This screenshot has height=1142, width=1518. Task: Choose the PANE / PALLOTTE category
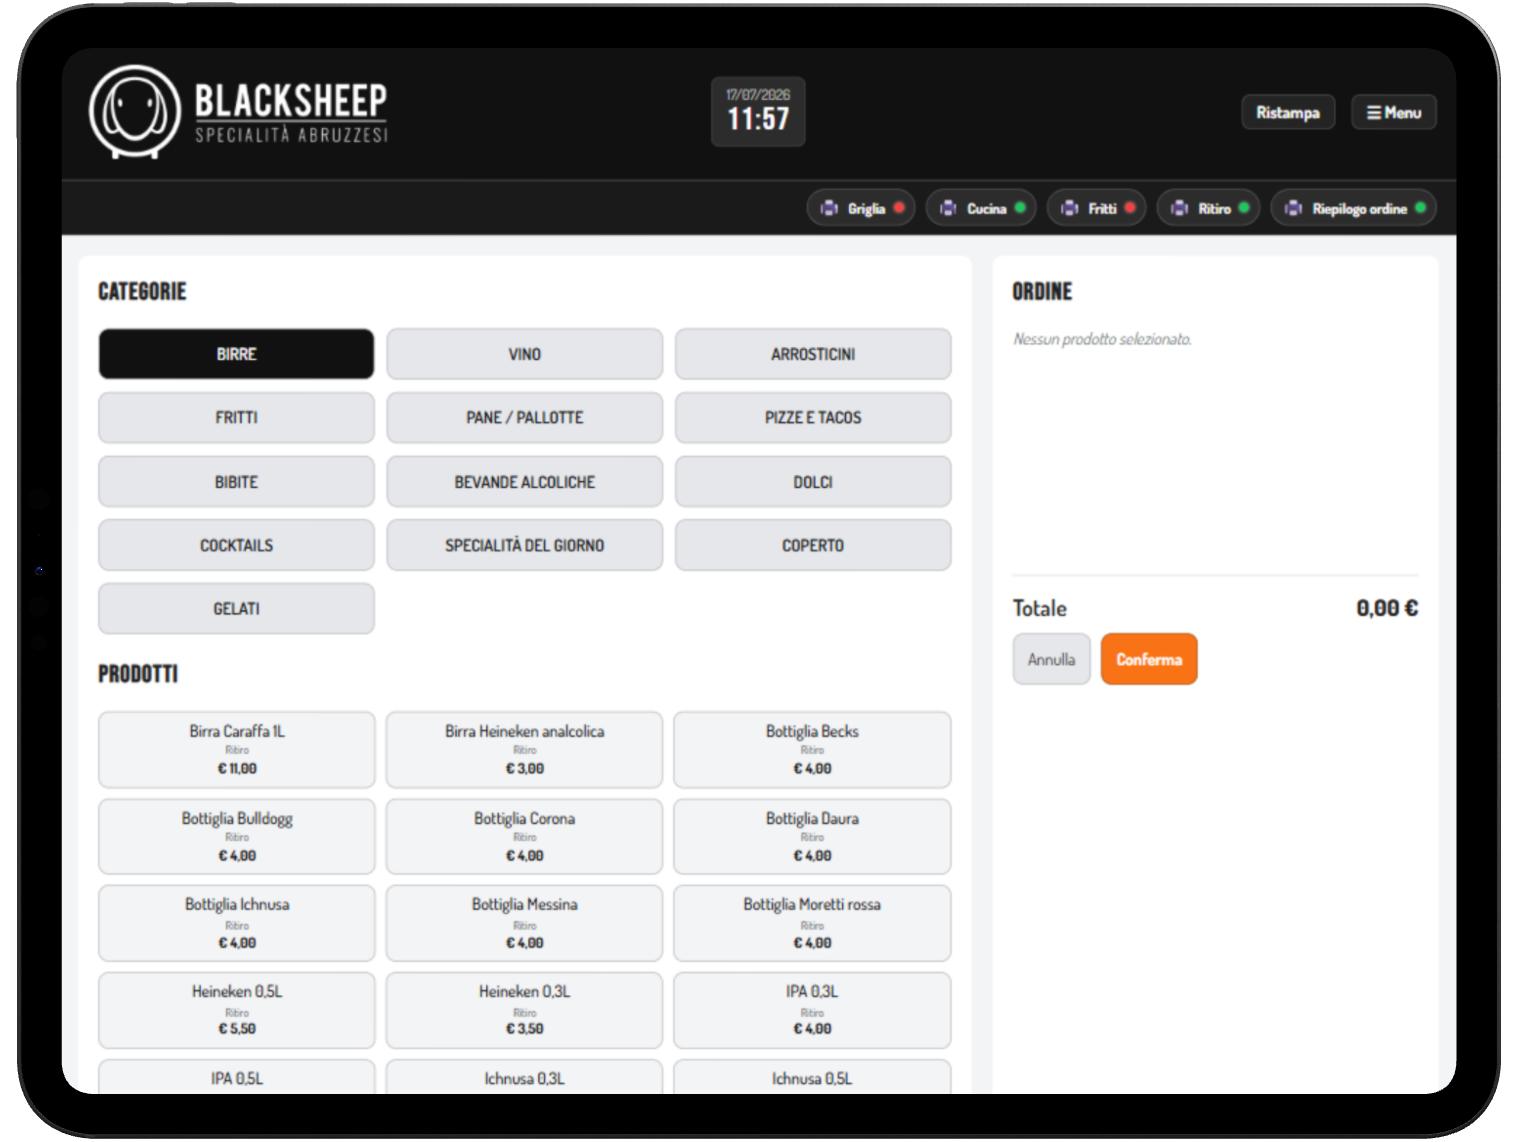tap(525, 417)
